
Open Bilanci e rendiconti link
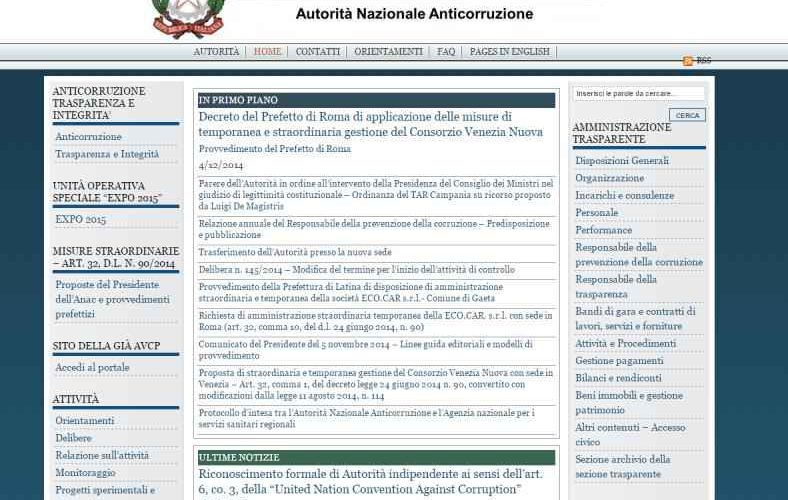(x=618, y=378)
